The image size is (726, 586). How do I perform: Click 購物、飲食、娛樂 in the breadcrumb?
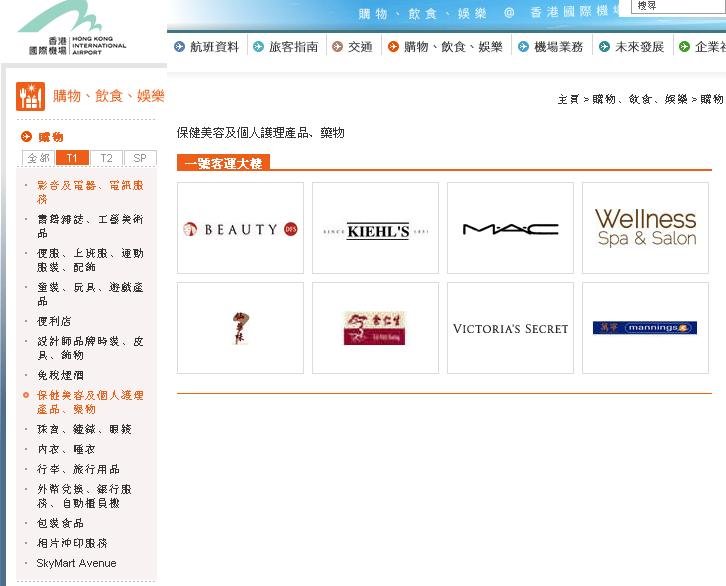640,99
